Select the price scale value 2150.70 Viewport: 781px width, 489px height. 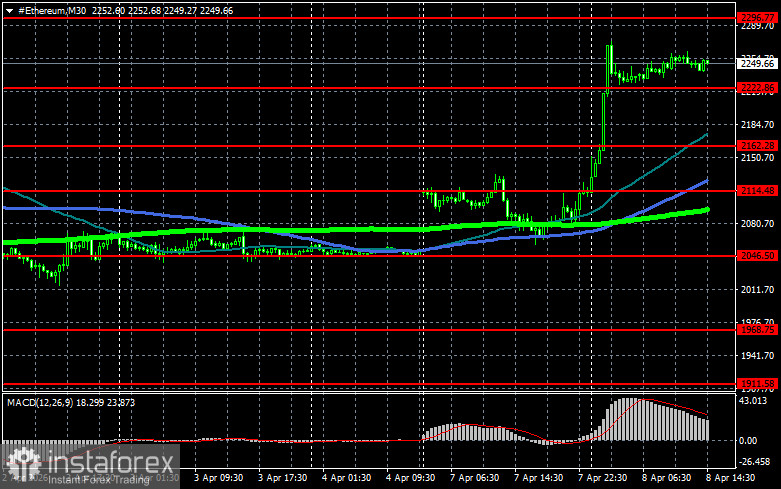tap(758, 157)
